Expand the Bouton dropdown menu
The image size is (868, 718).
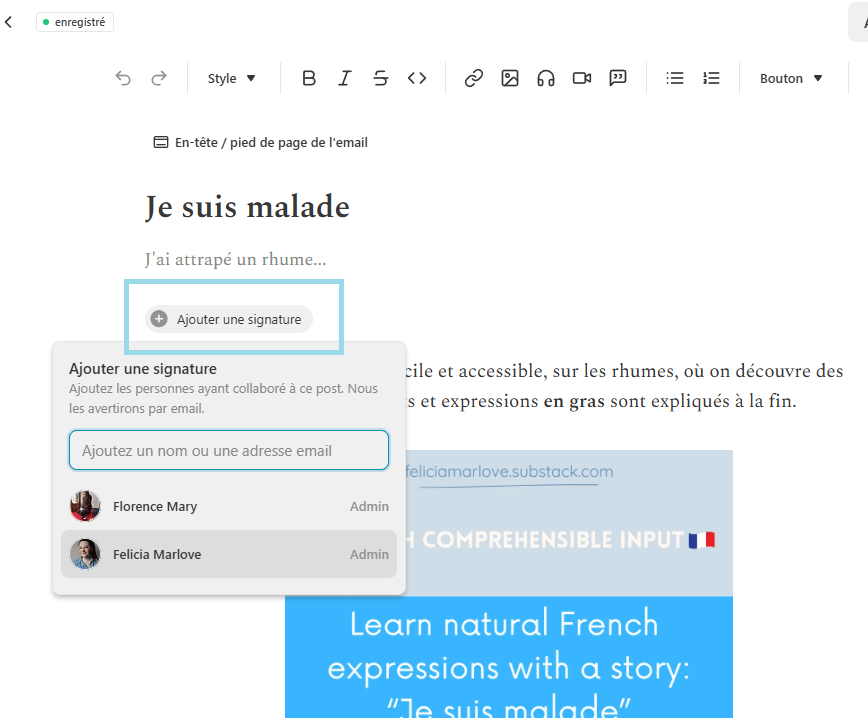791,78
